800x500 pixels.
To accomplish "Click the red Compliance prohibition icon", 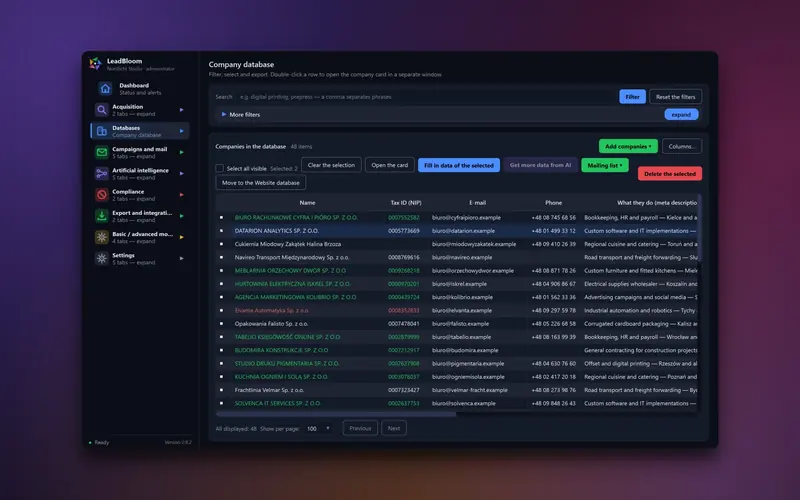I will 102,195.
